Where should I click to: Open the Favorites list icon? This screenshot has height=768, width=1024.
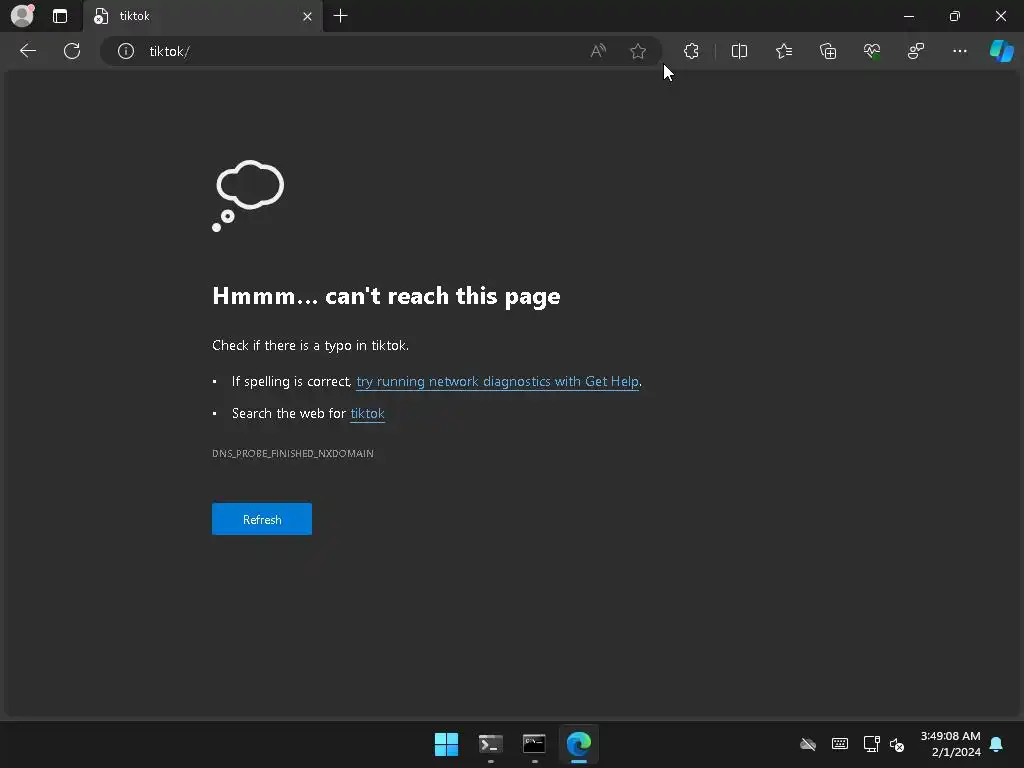(784, 51)
